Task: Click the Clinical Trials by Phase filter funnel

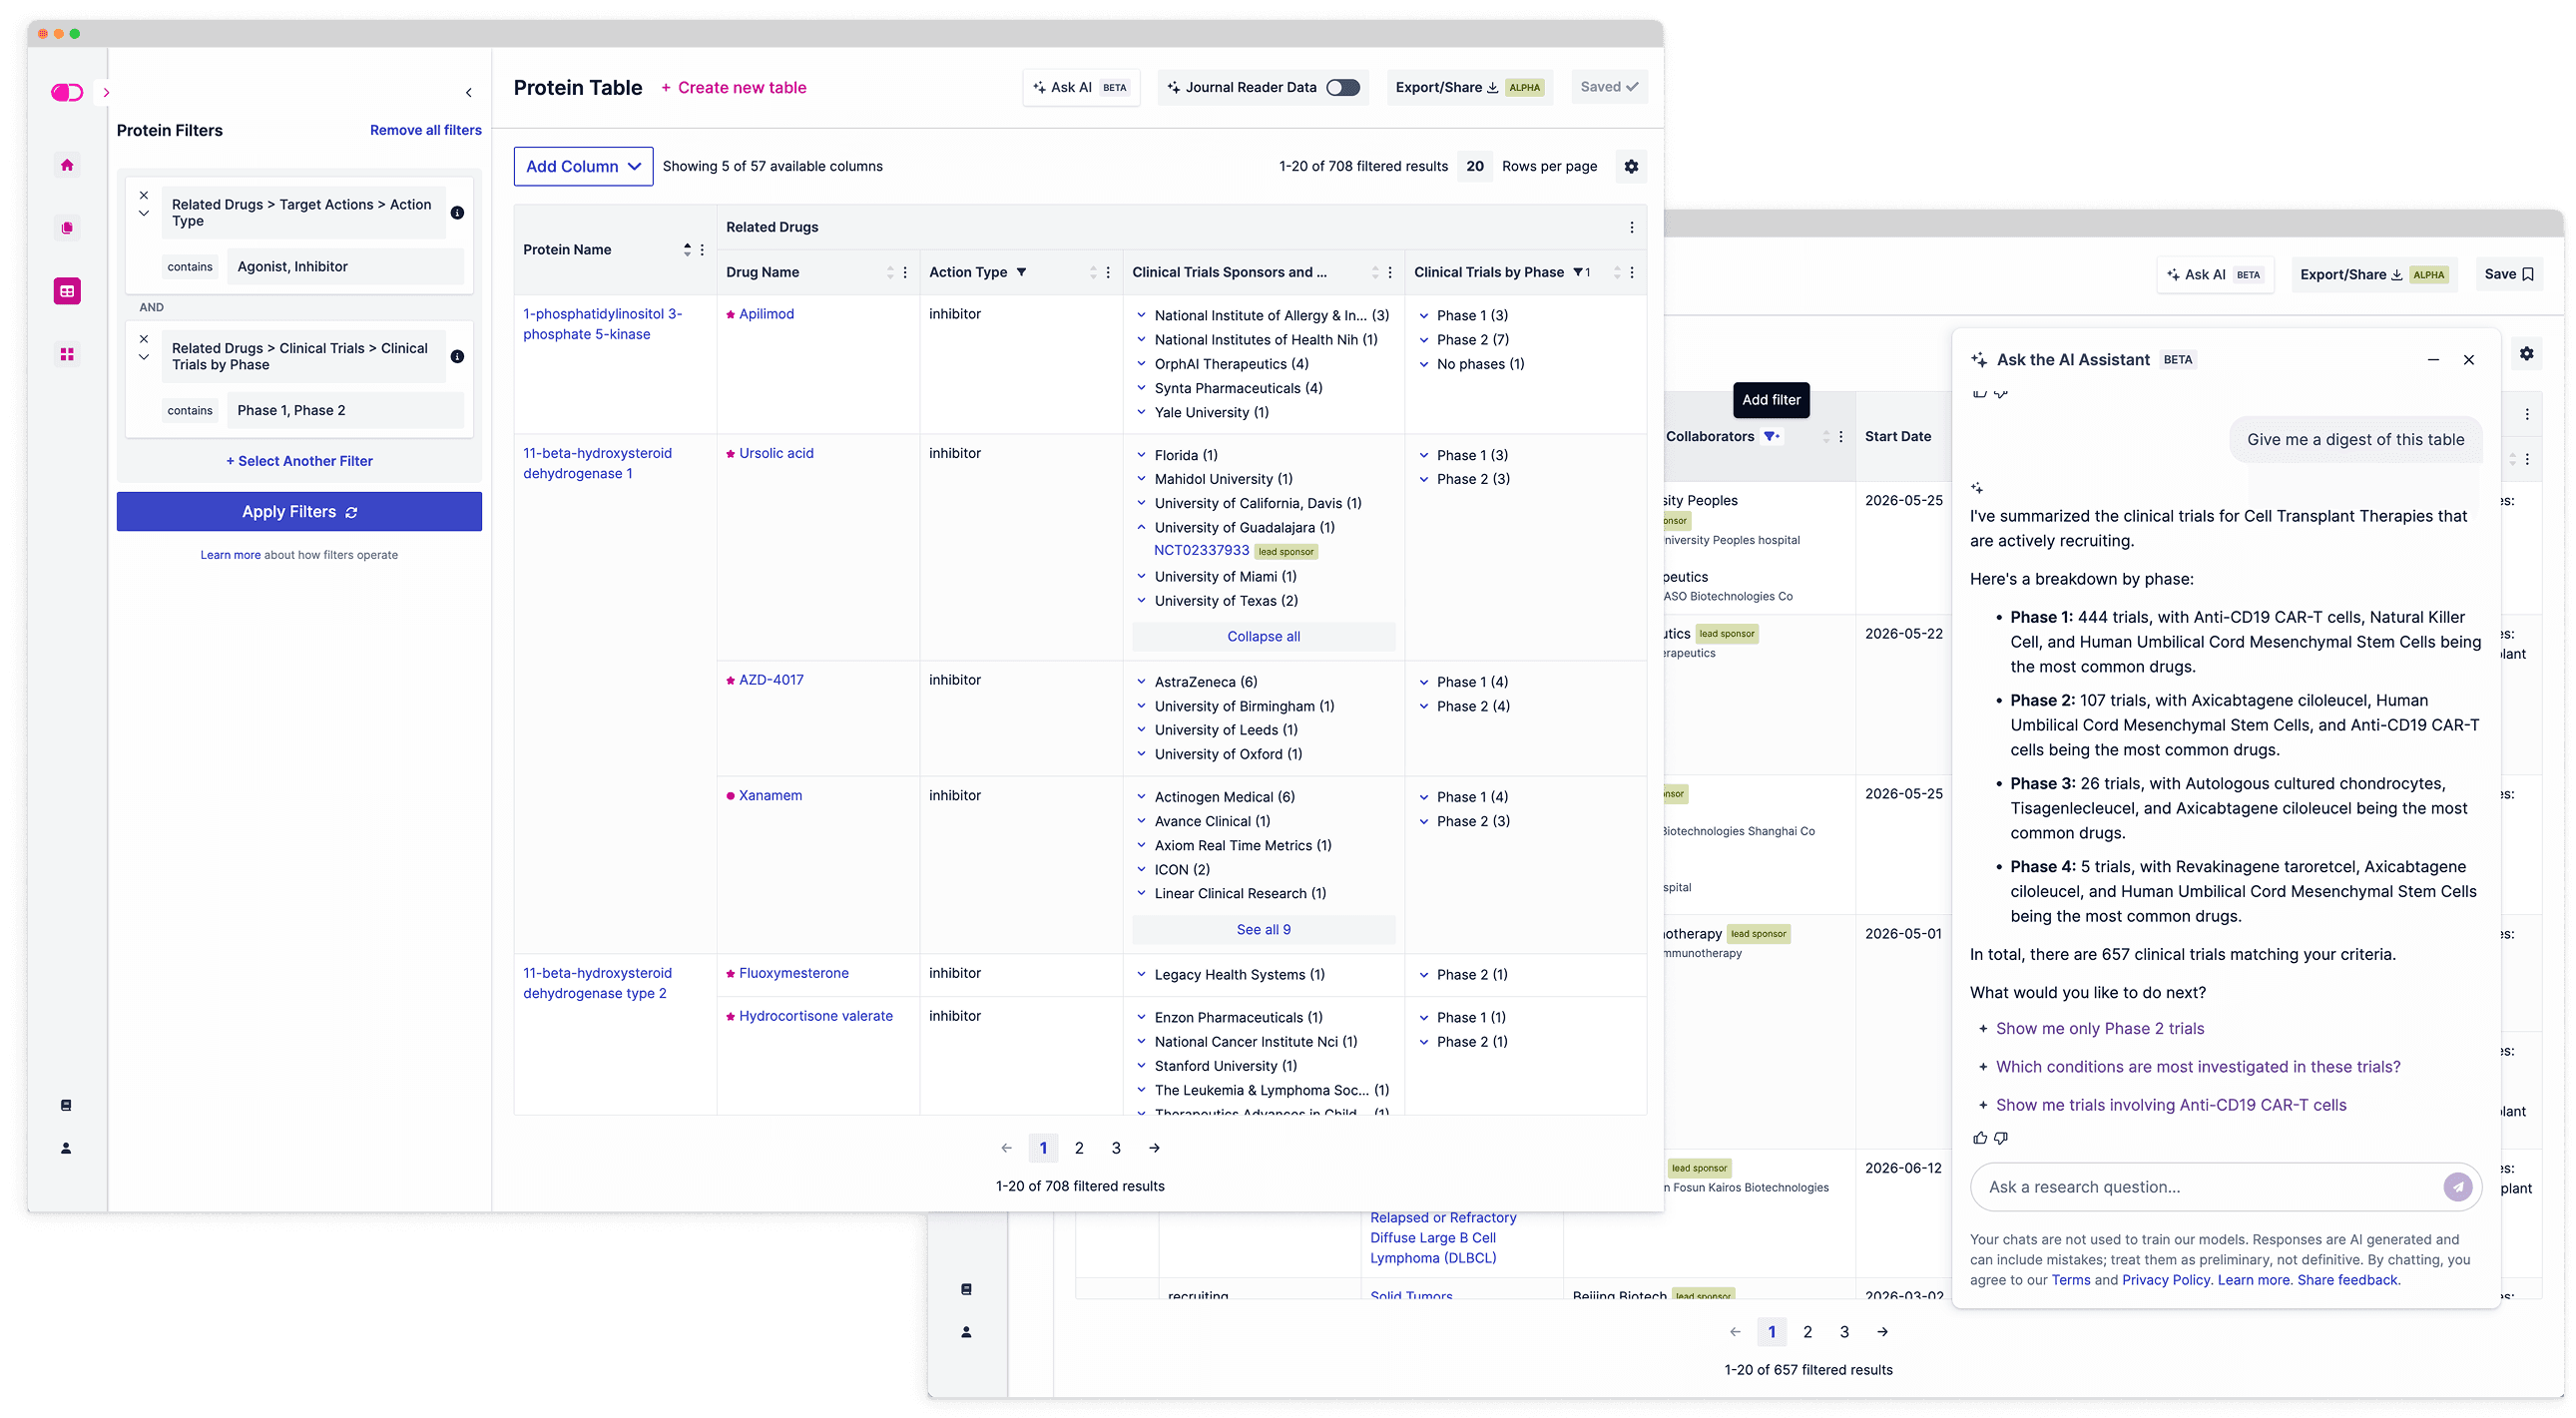Action: 1578,272
